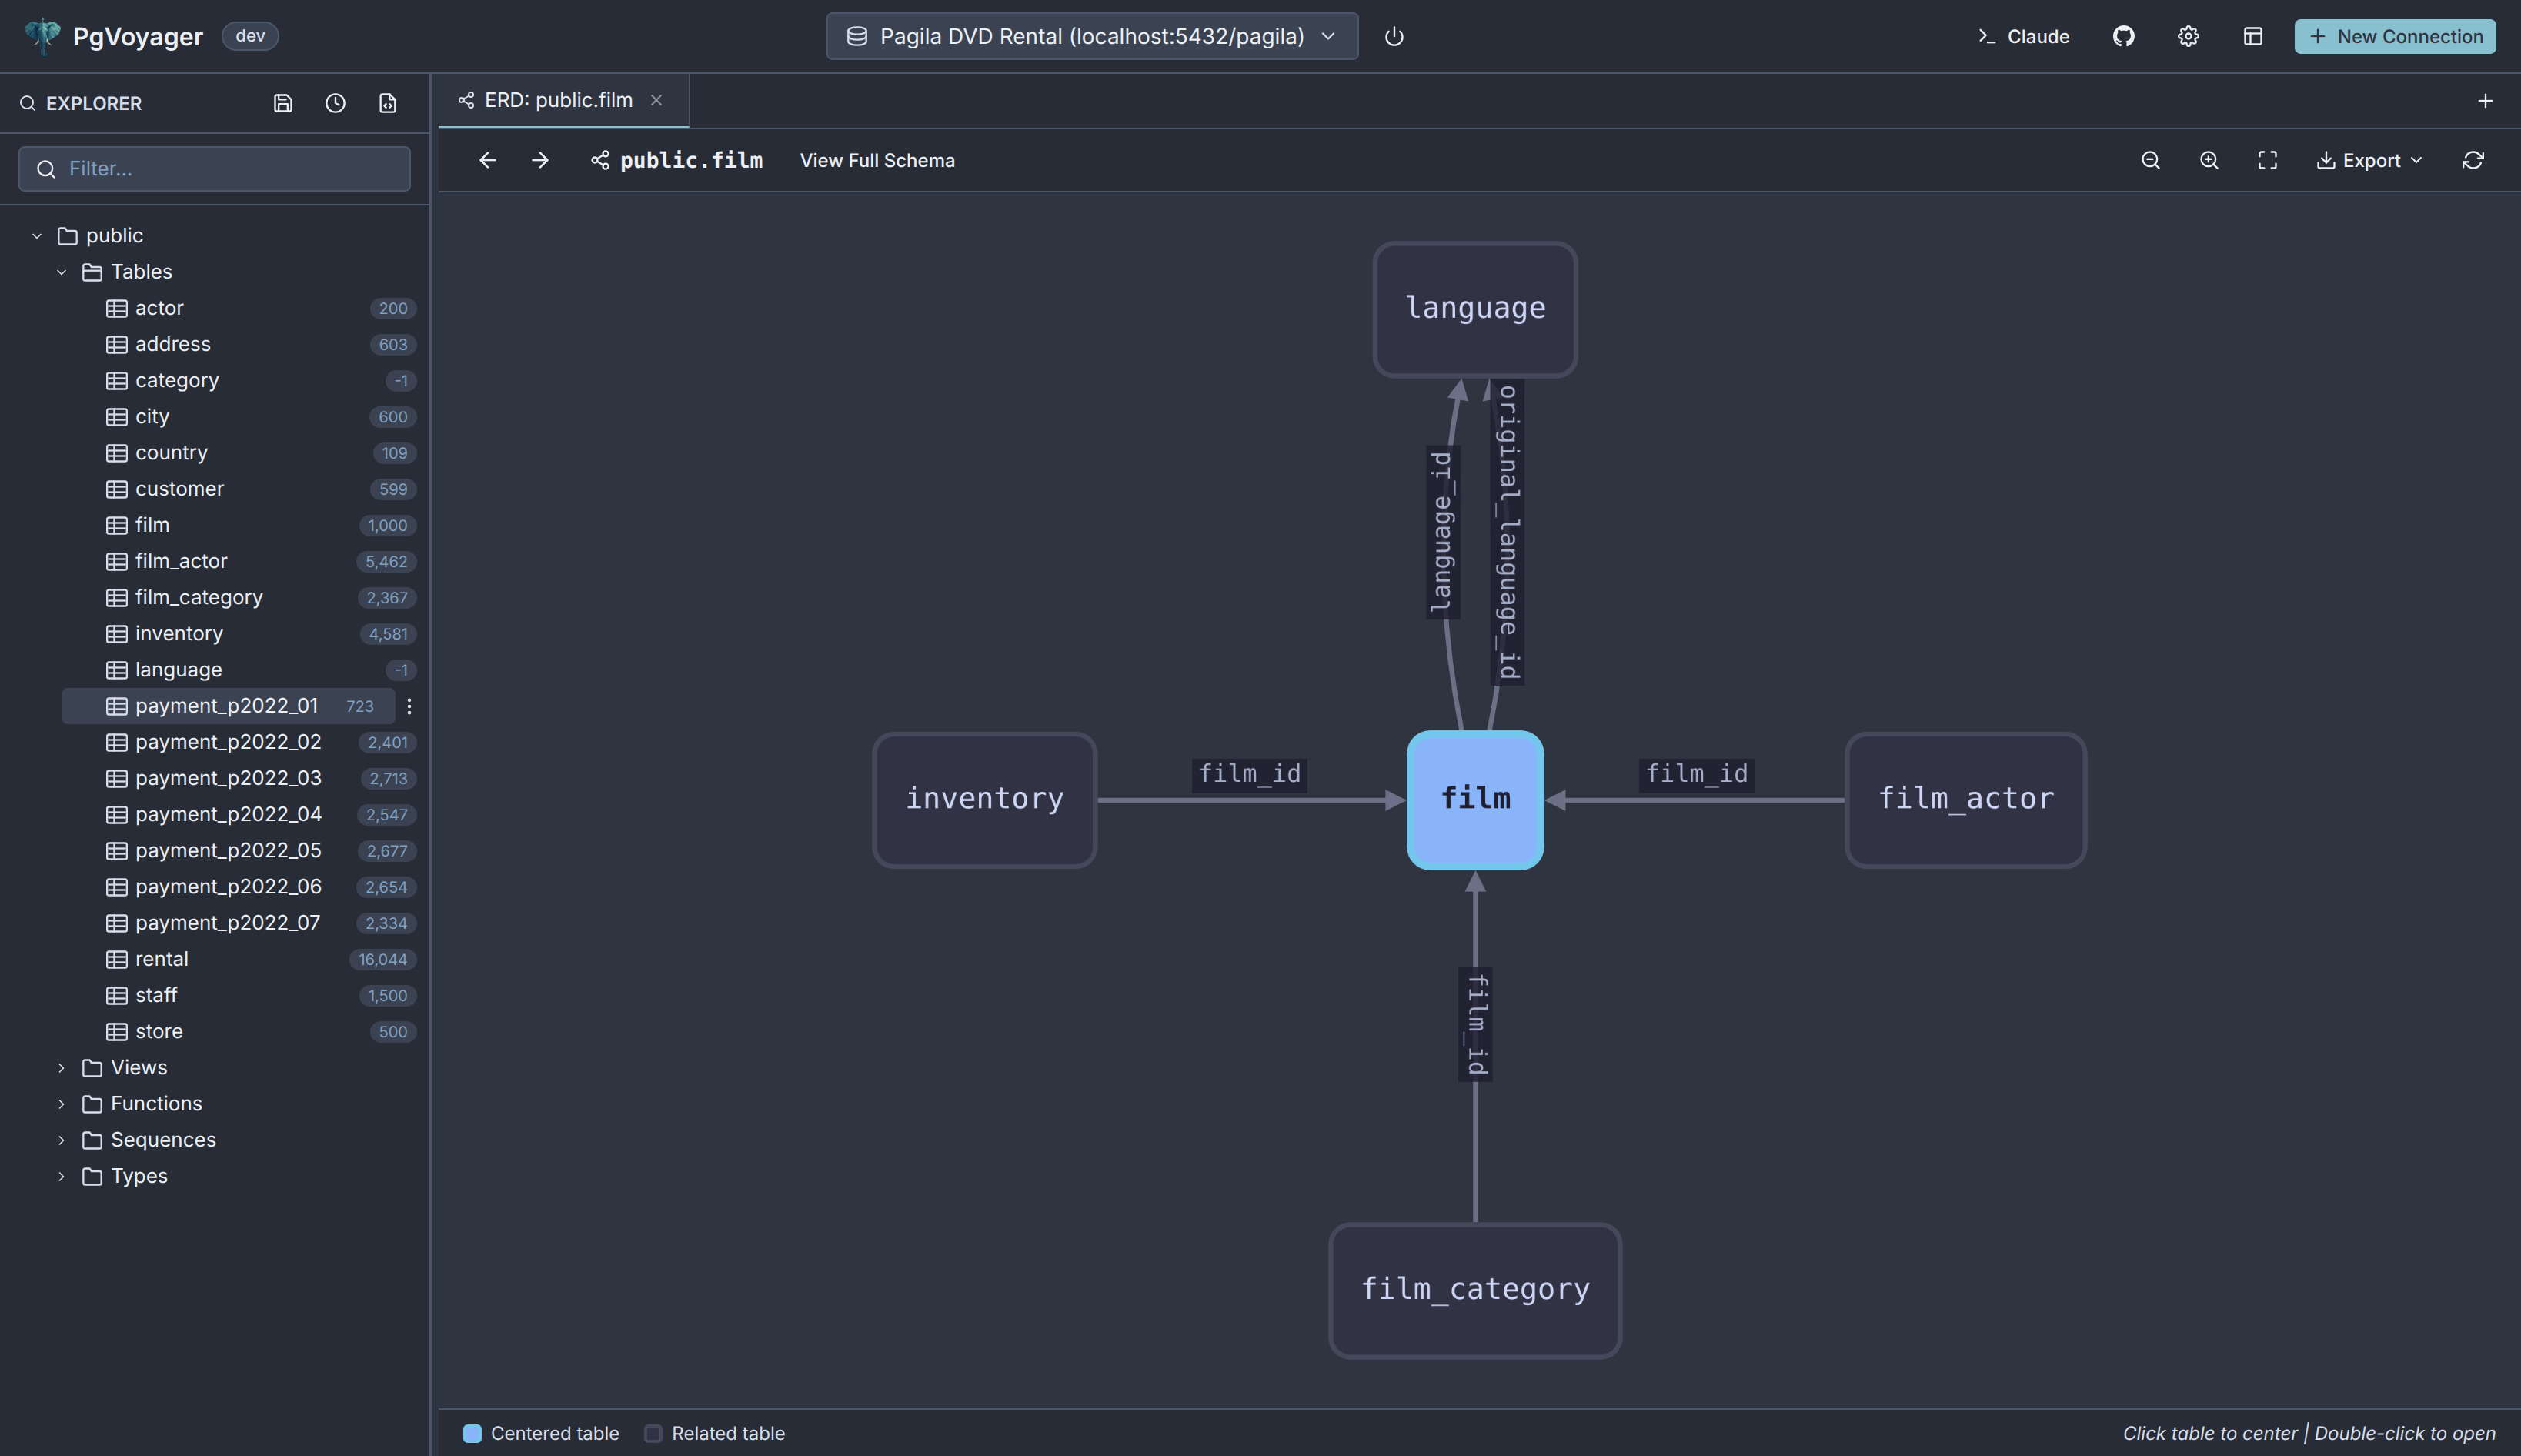Click the fit-to-screen icon in ERD toolbar
This screenshot has width=2521, height=1456.
click(x=2267, y=160)
